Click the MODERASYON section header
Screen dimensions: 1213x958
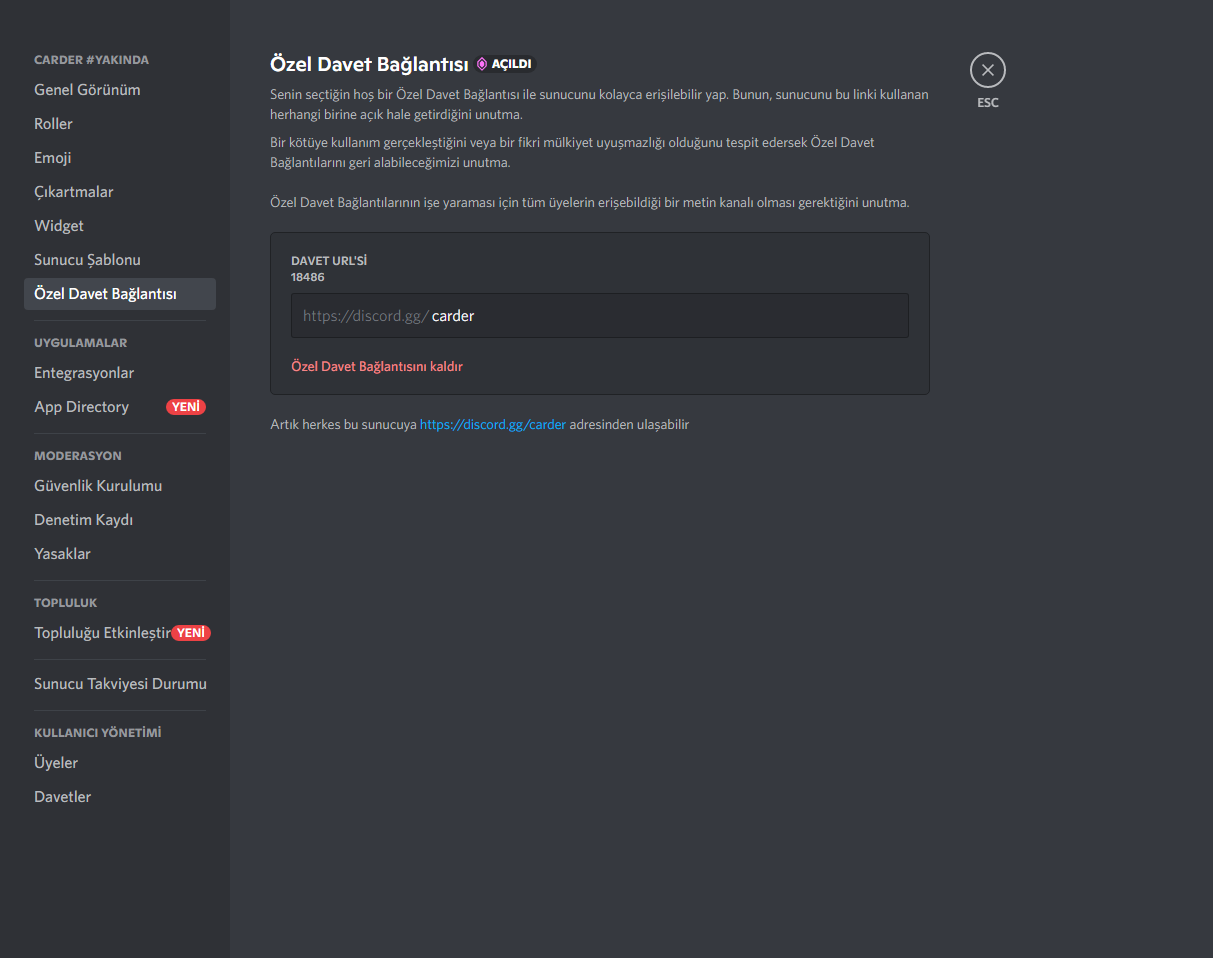click(78, 456)
